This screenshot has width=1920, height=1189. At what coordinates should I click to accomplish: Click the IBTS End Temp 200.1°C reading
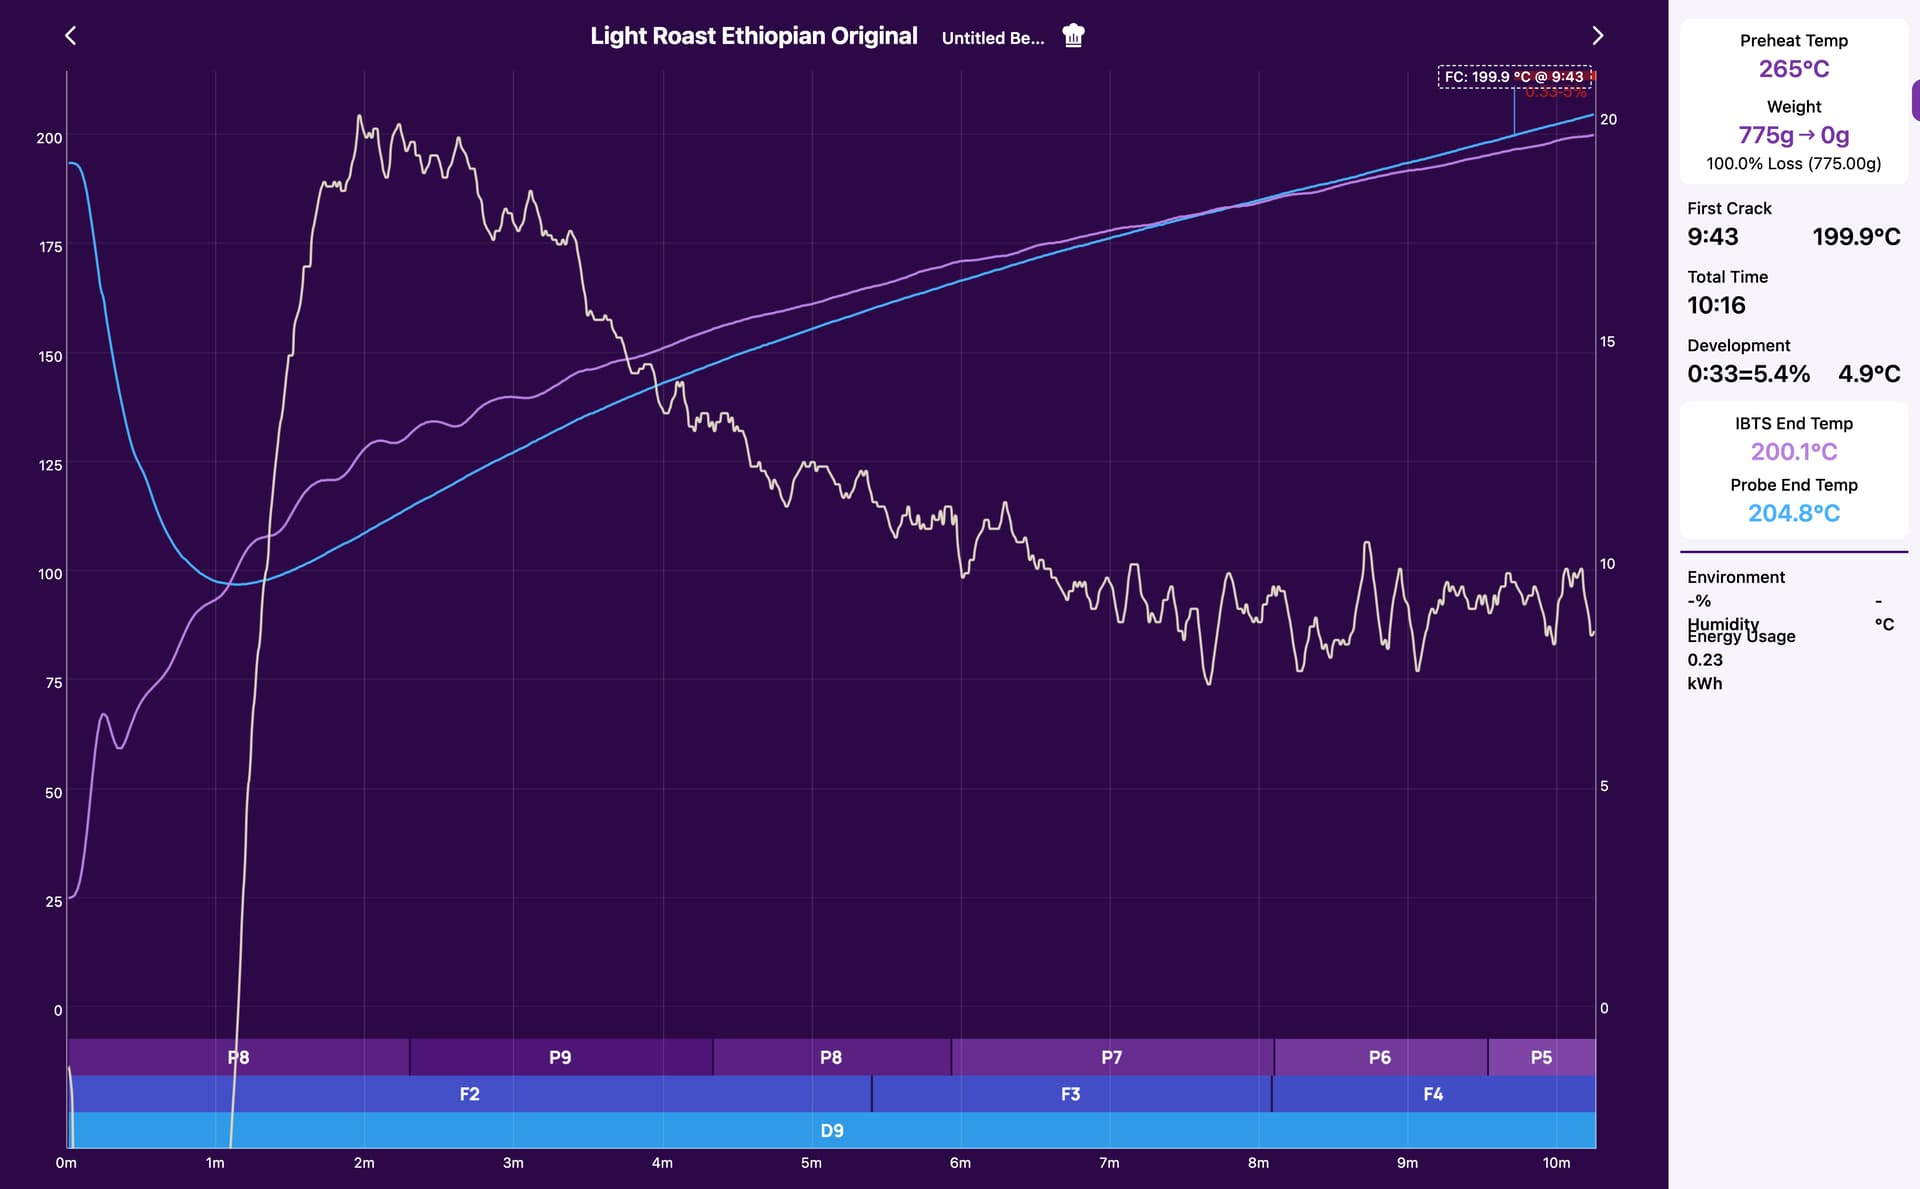(x=1794, y=452)
